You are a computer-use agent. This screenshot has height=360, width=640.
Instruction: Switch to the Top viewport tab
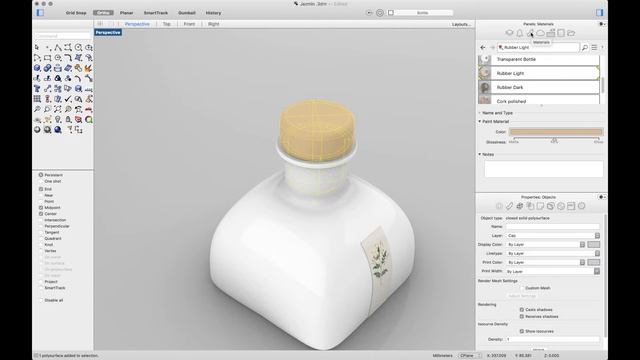167,24
